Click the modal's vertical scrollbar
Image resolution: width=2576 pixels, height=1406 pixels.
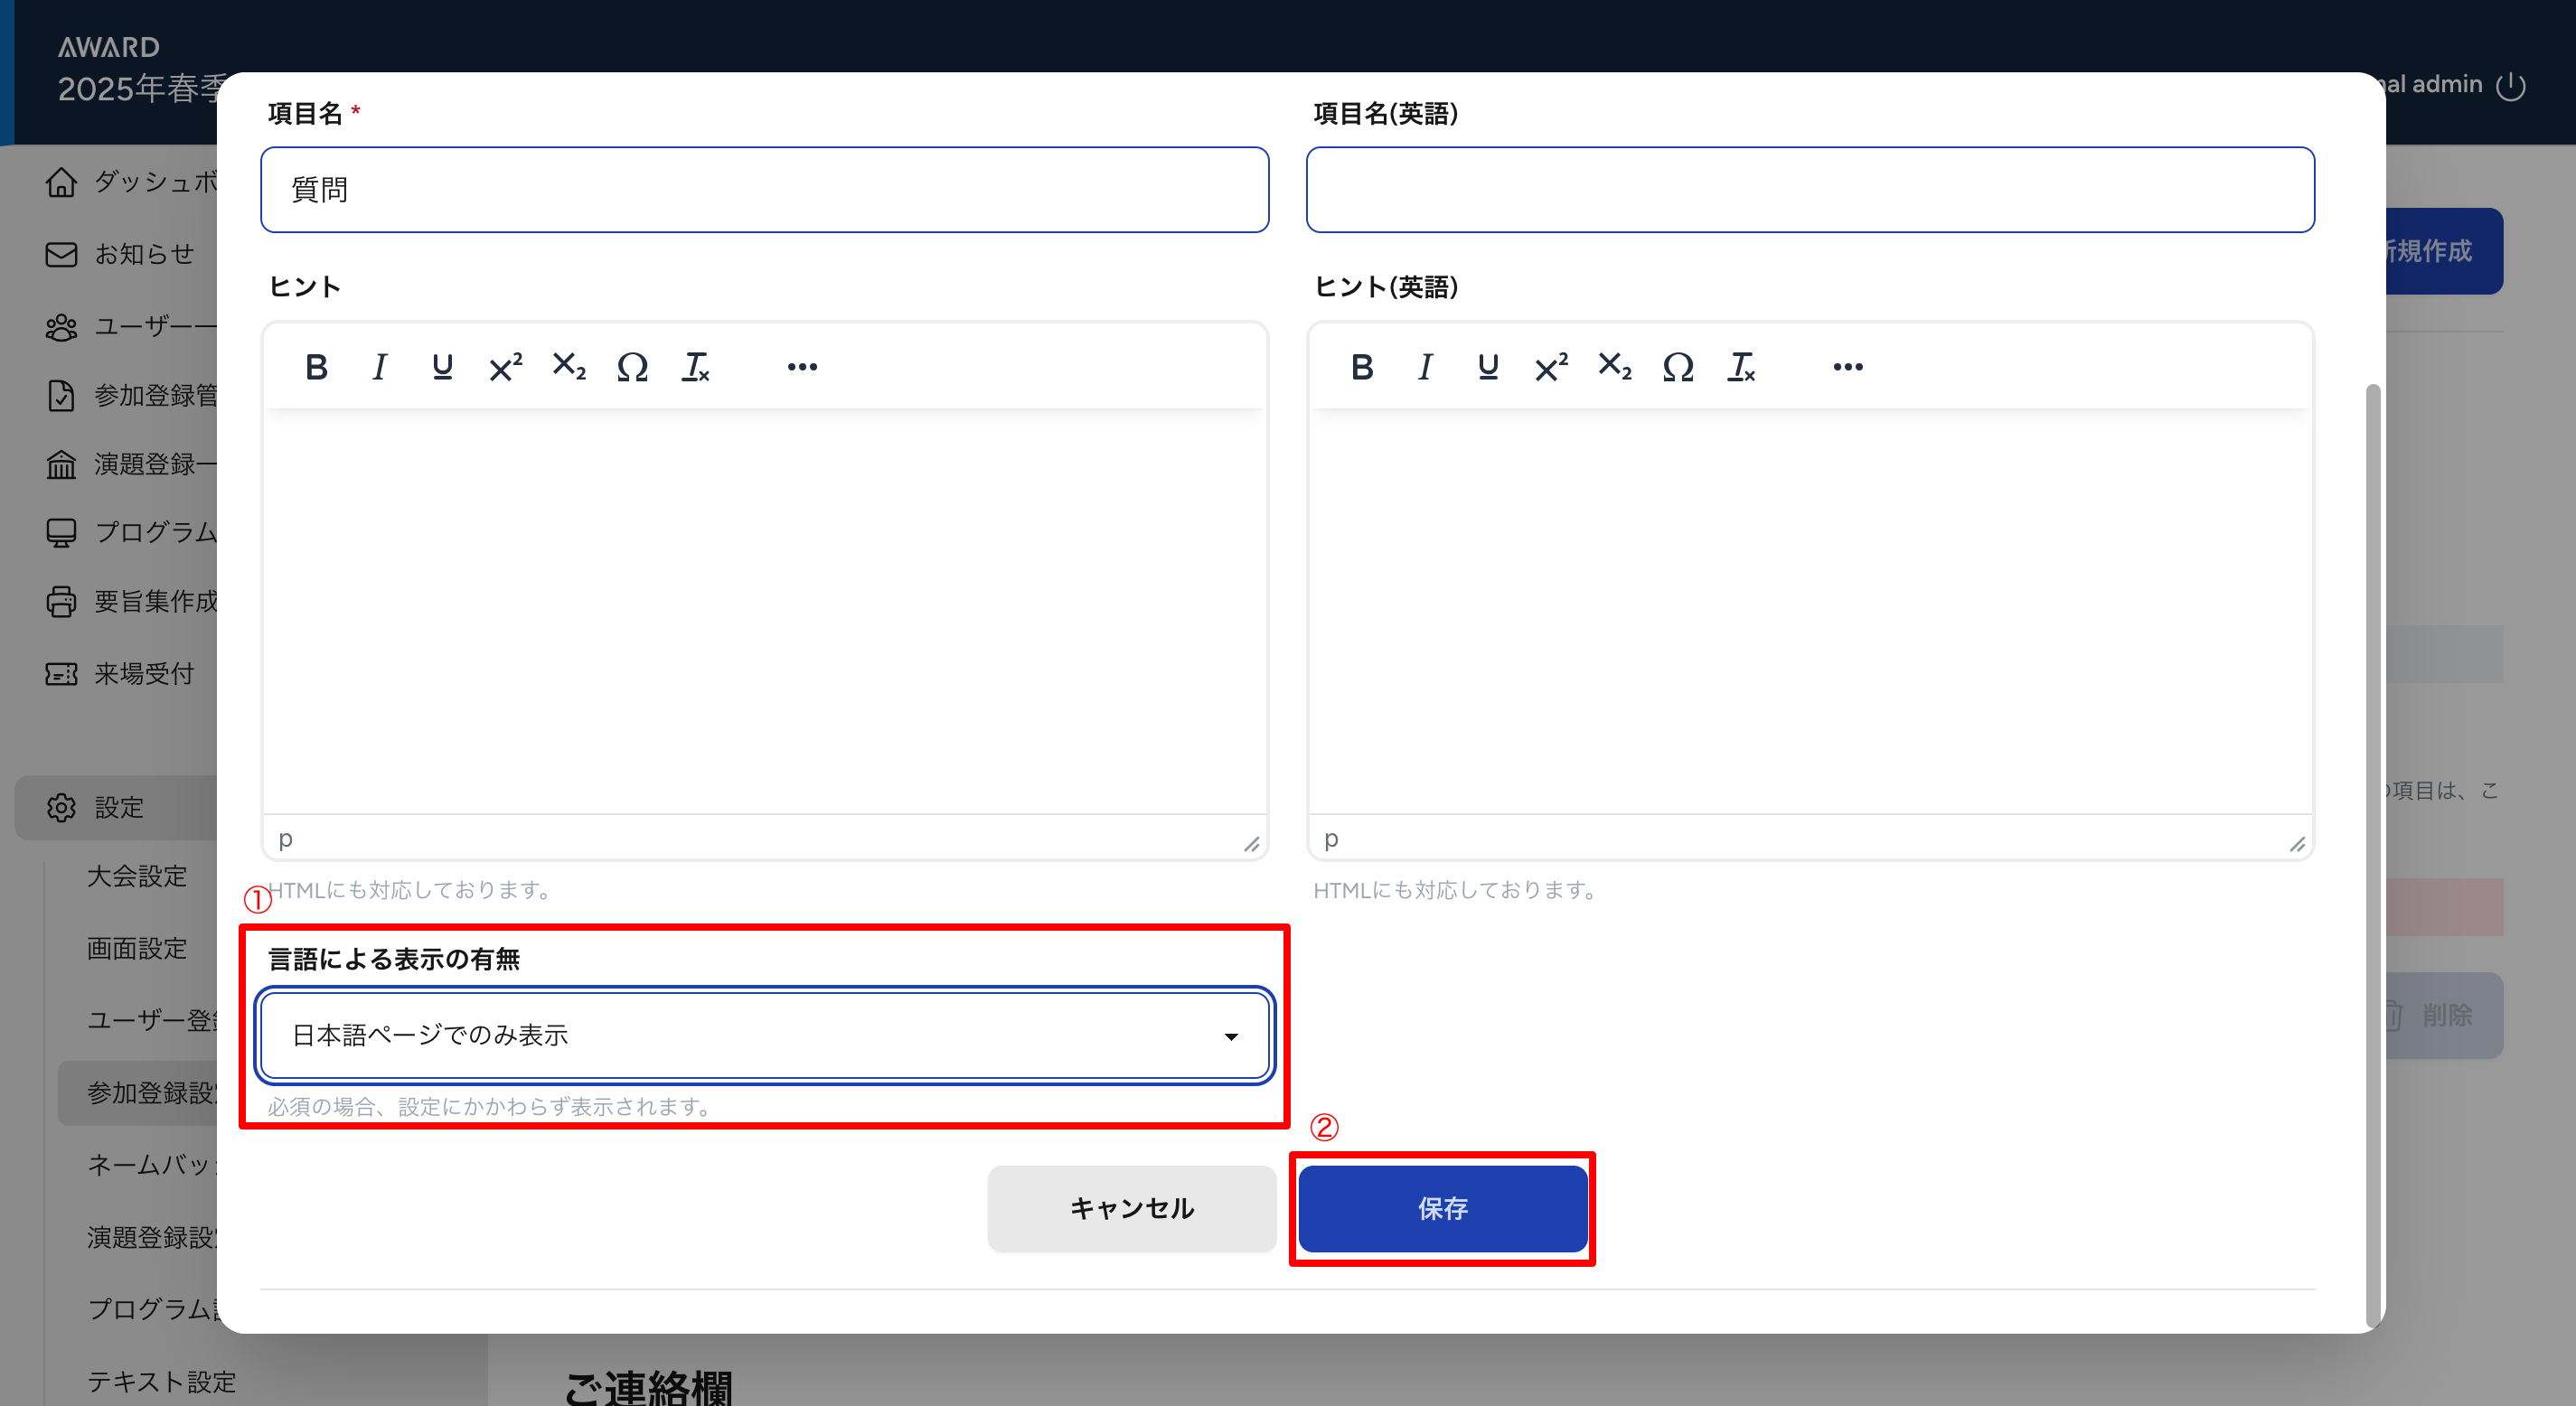point(2372,850)
